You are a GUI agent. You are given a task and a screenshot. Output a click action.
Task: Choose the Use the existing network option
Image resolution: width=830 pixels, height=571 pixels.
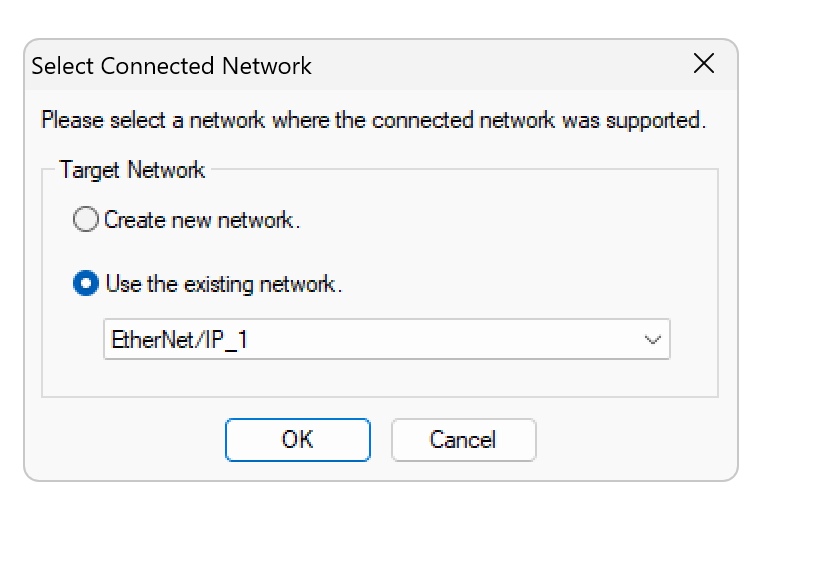tap(87, 284)
